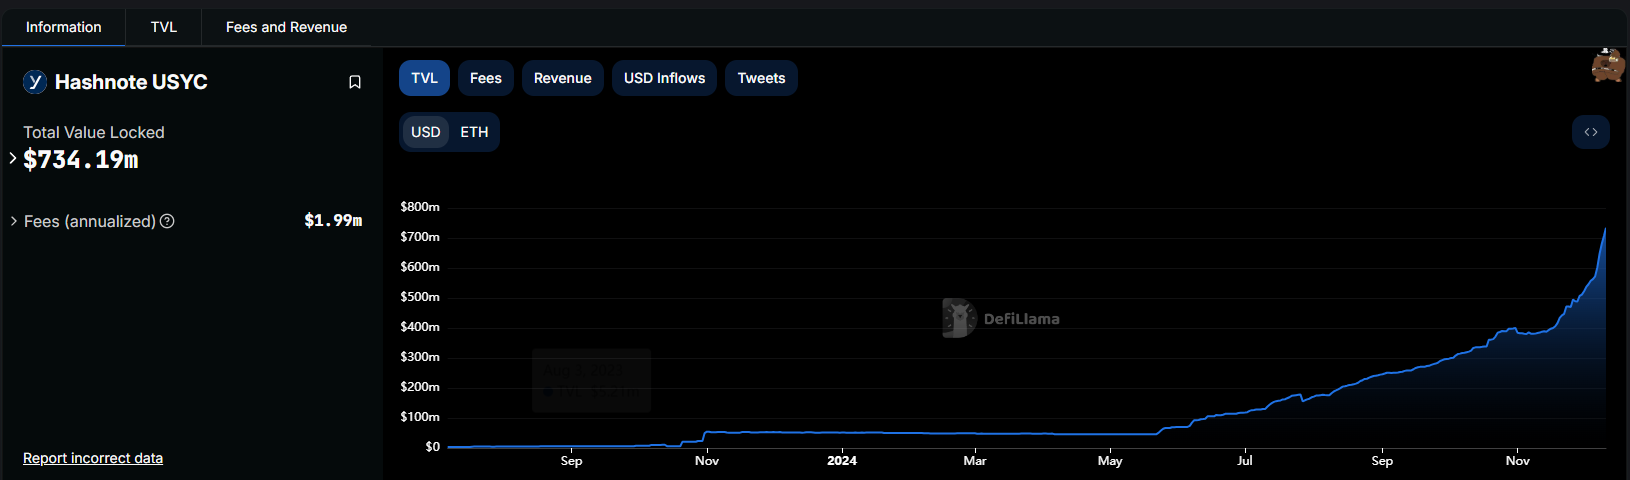Toggle the Tweets chart overlay

(x=761, y=78)
